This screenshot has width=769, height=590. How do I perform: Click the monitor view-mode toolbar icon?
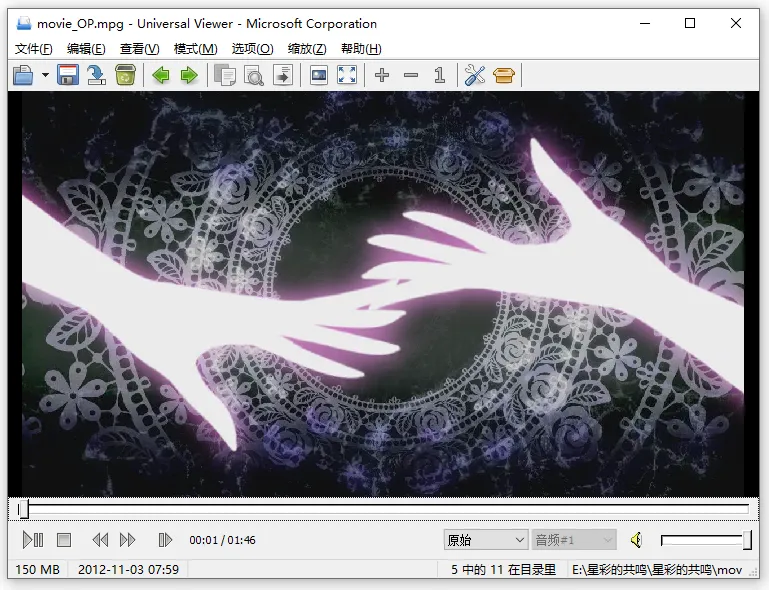(x=319, y=76)
